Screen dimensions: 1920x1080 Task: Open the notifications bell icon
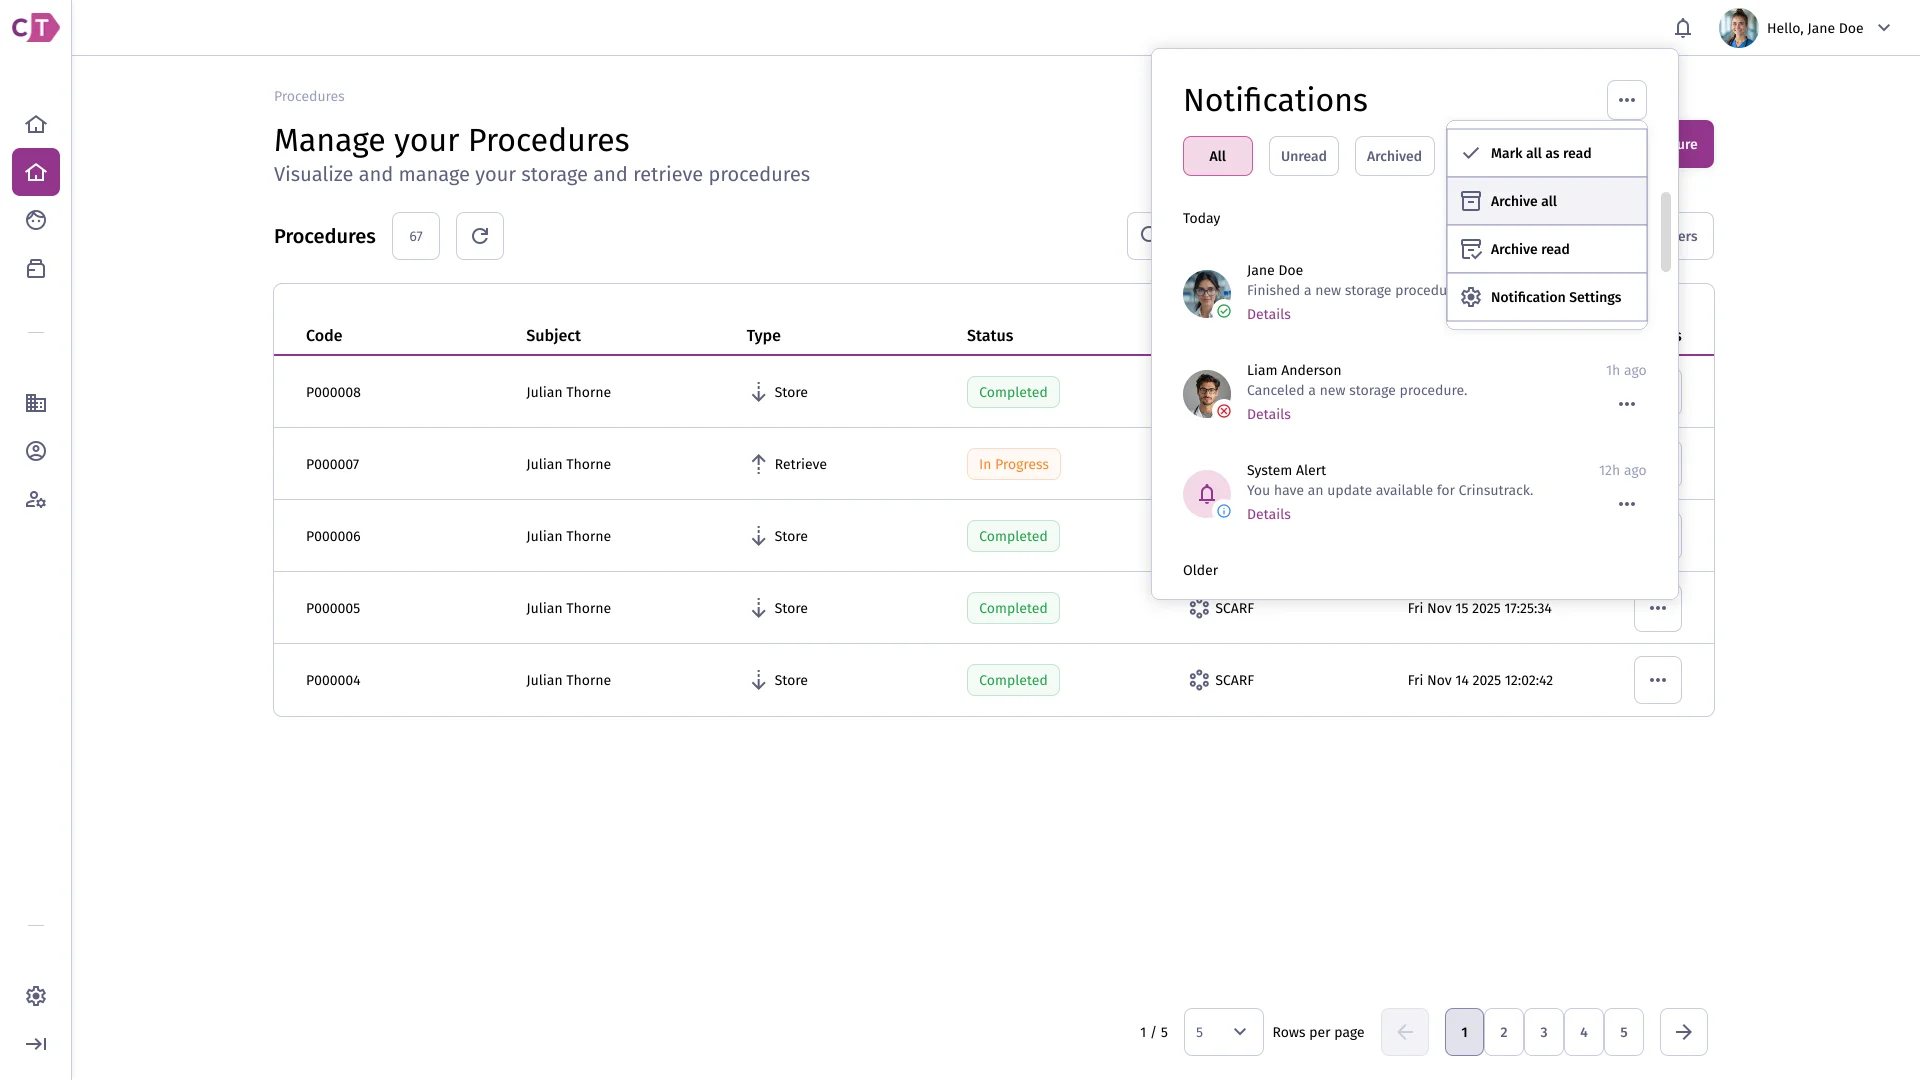point(1683,28)
